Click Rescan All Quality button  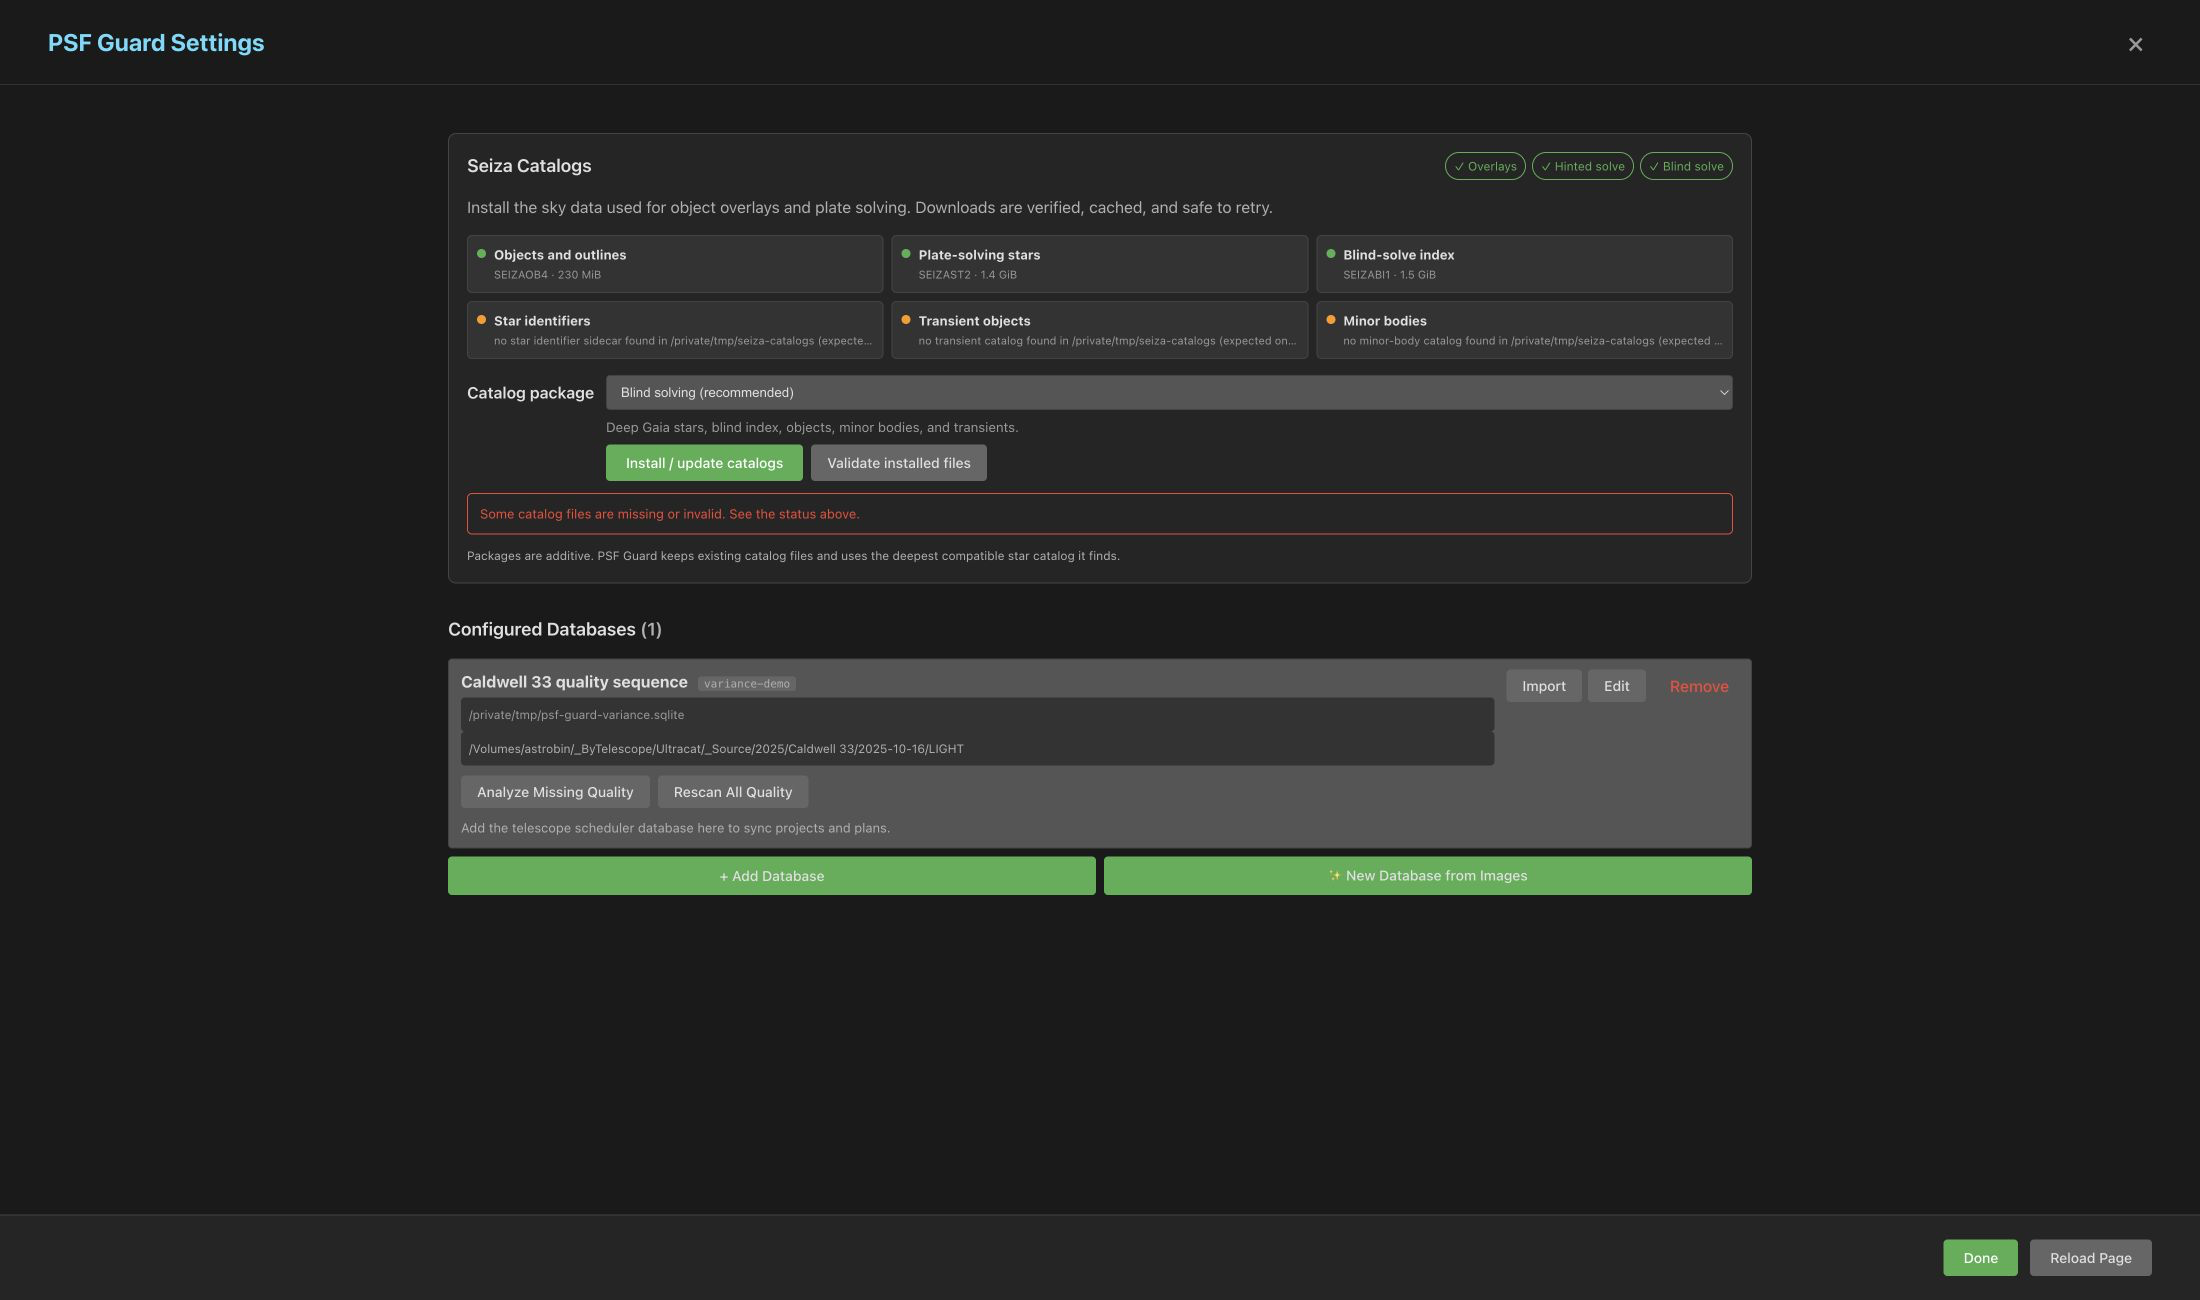732,792
